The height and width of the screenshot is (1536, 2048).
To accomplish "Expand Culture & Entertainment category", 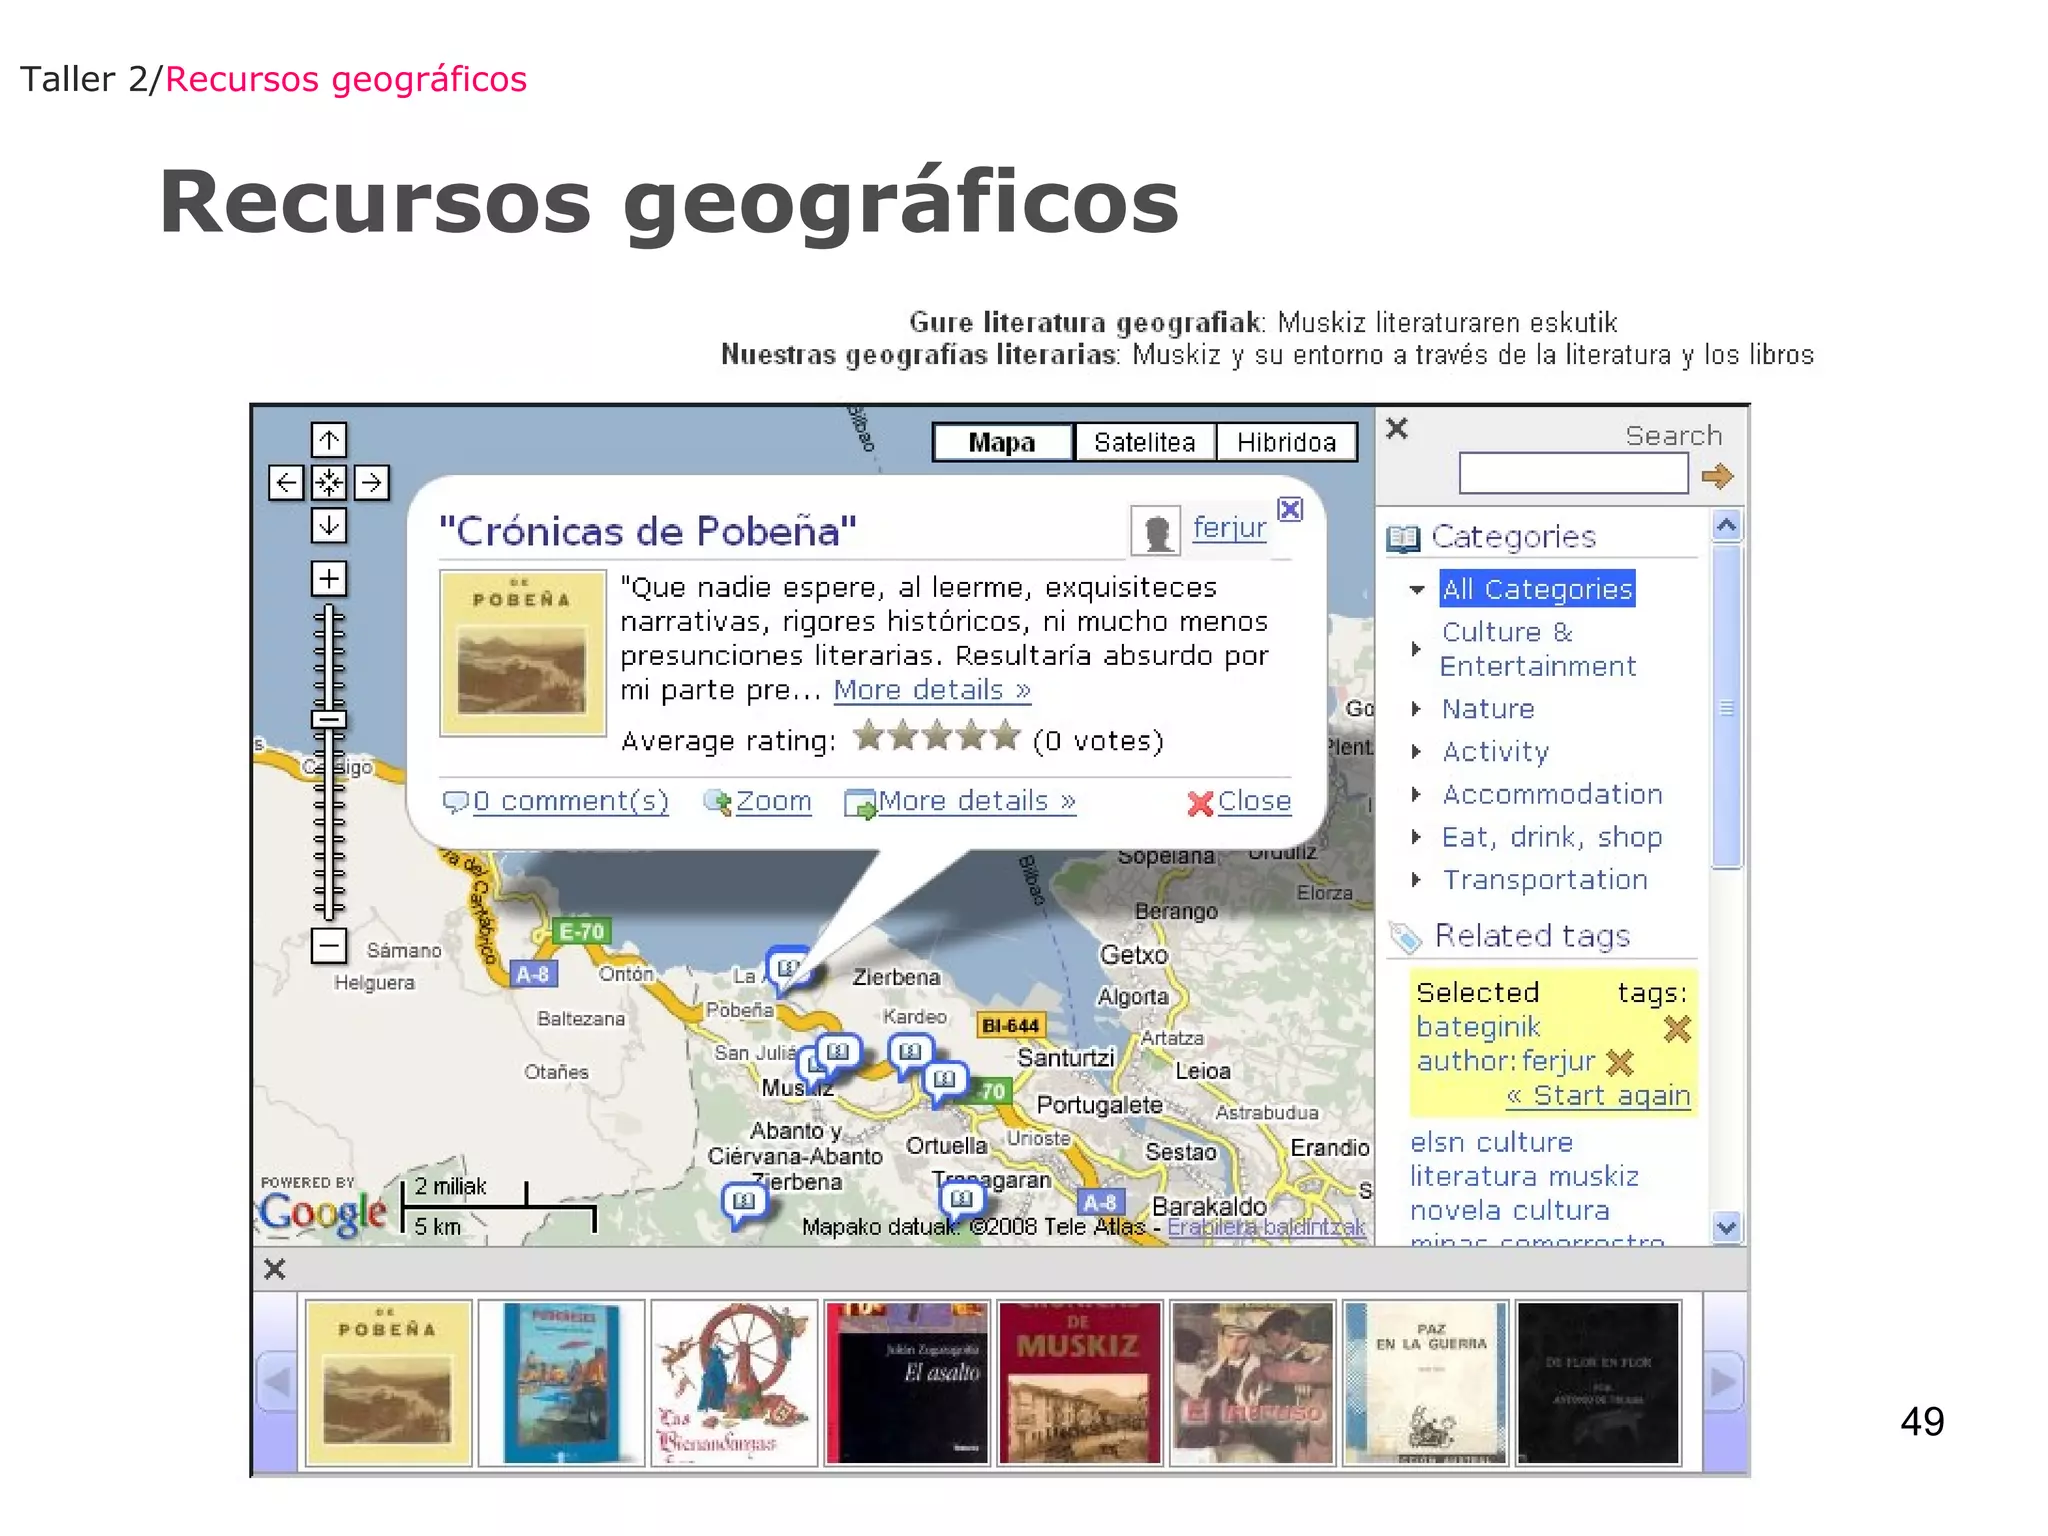I will [1415, 649].
